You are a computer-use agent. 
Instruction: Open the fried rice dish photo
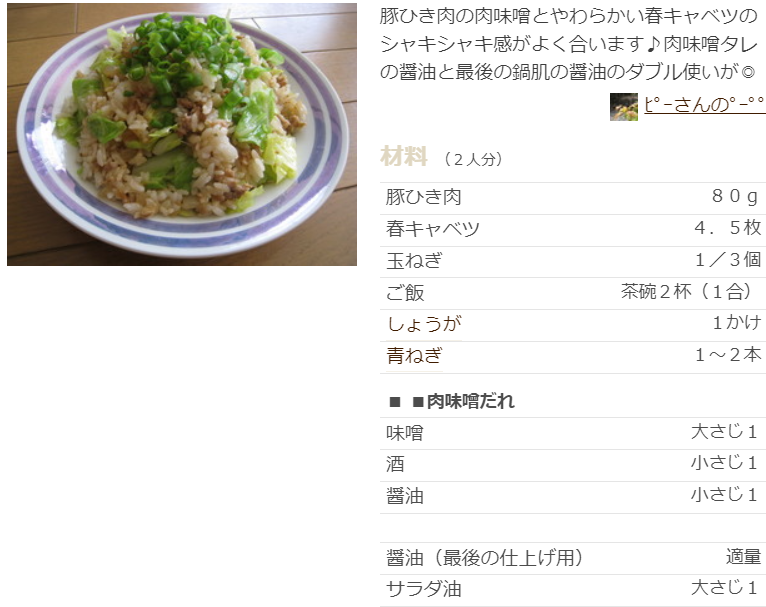tap(182, 134)
